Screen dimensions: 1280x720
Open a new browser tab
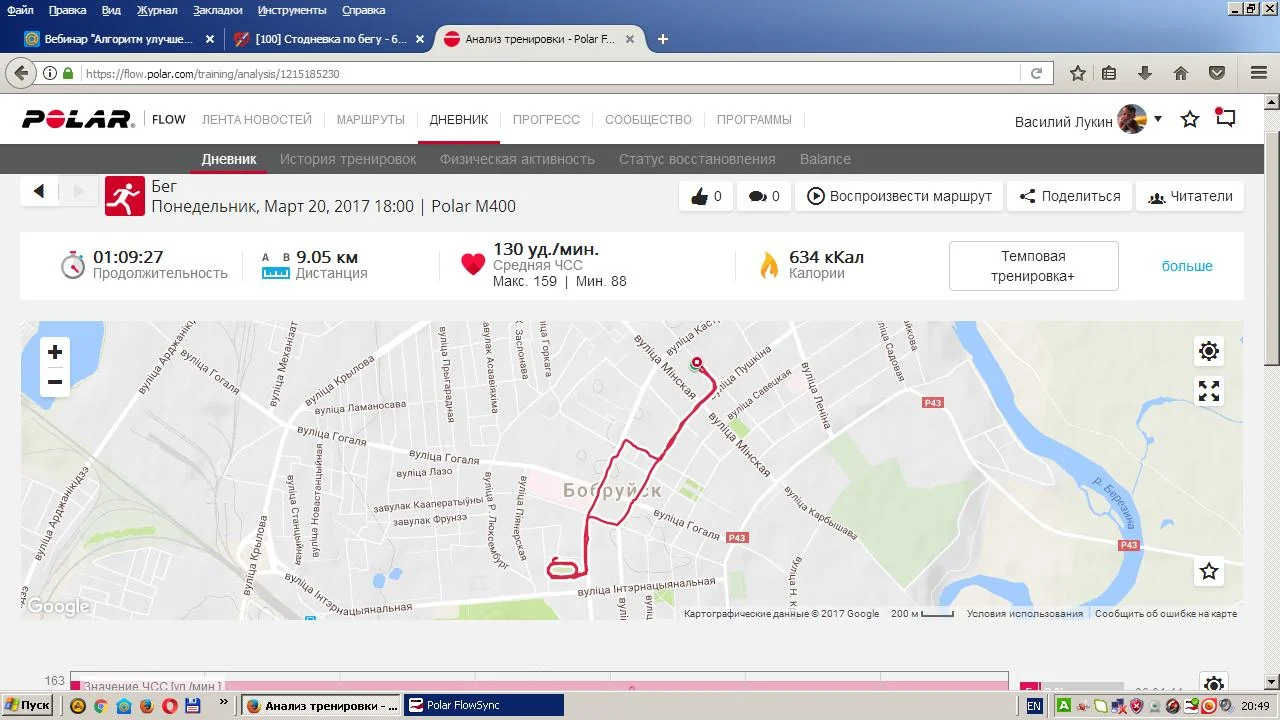[662, 39]
